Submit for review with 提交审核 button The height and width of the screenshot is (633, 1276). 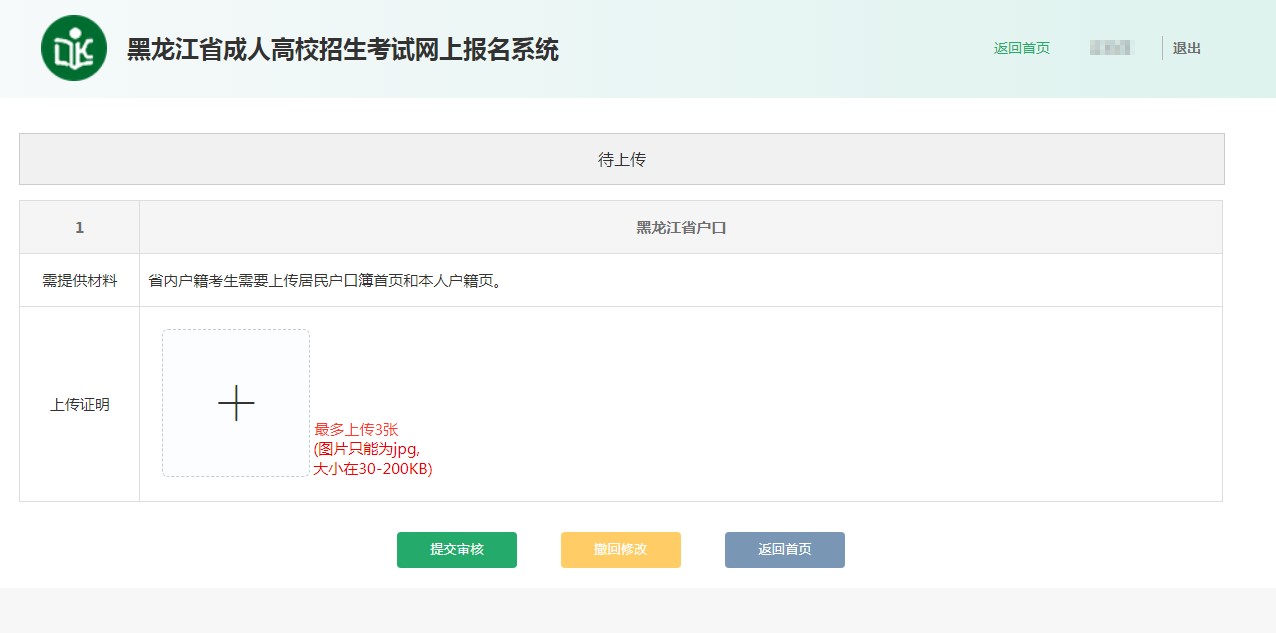click(x=456, y=549)
